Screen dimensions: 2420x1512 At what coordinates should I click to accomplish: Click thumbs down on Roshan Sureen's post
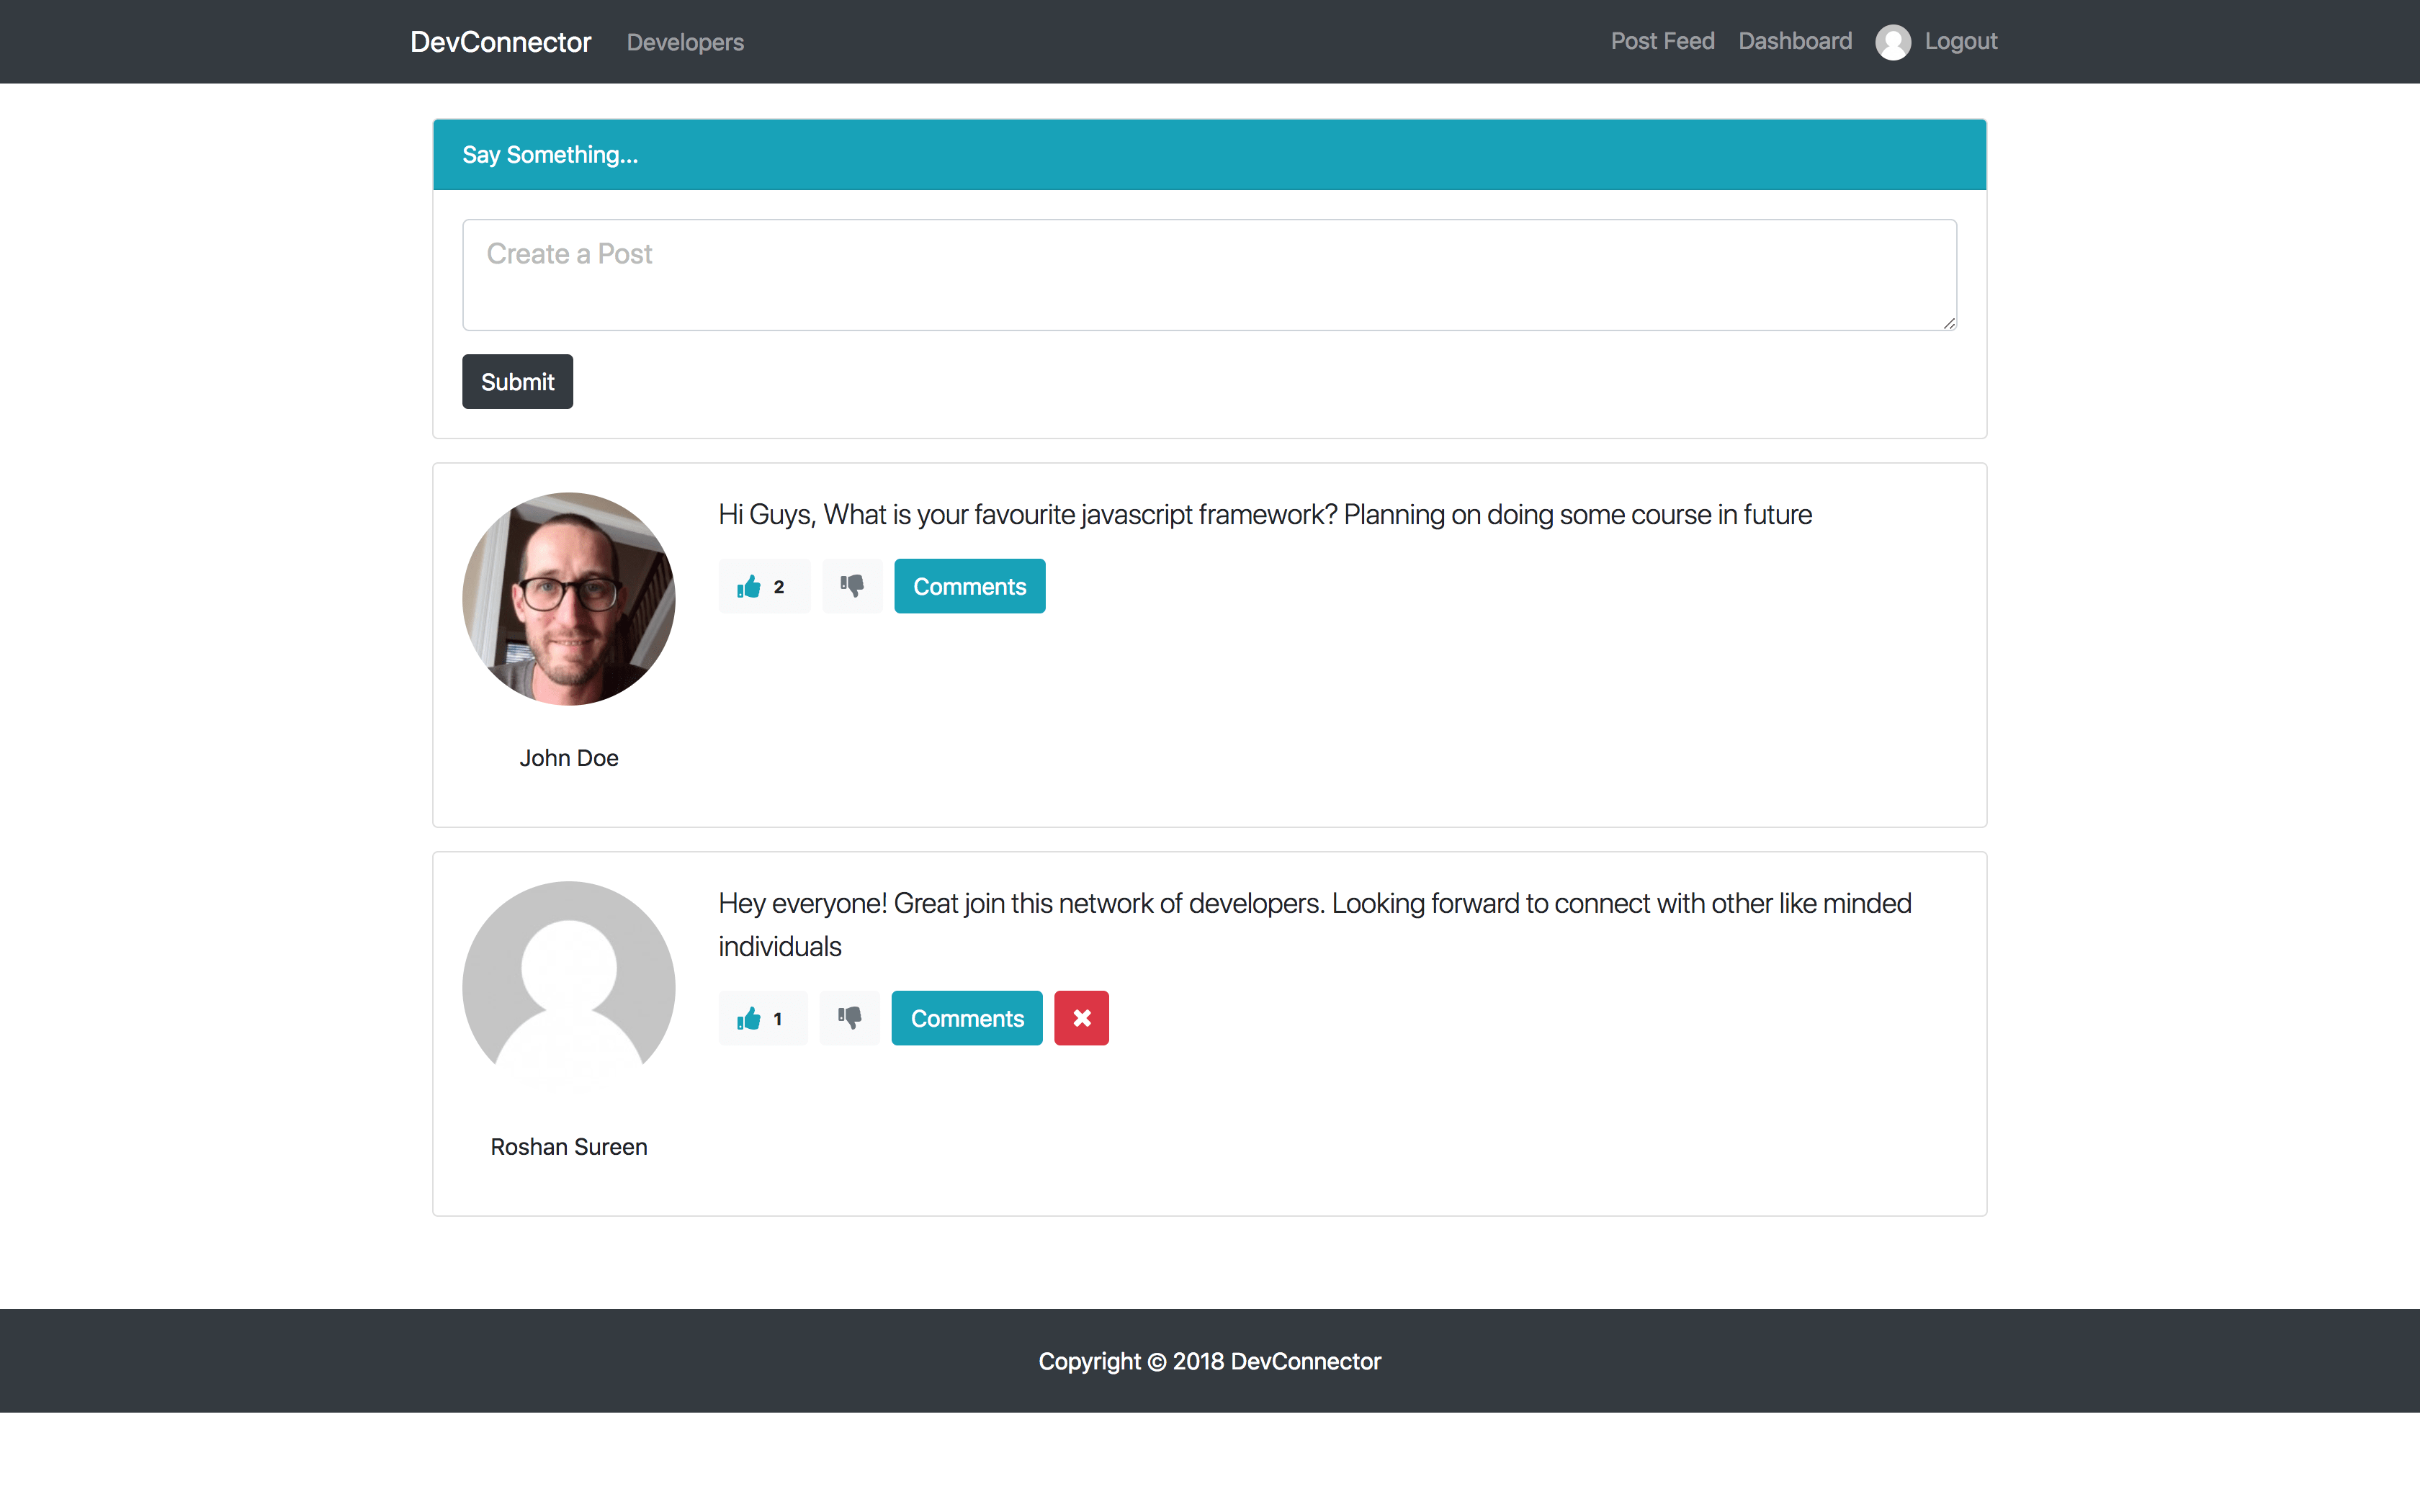pos(849,1018)
